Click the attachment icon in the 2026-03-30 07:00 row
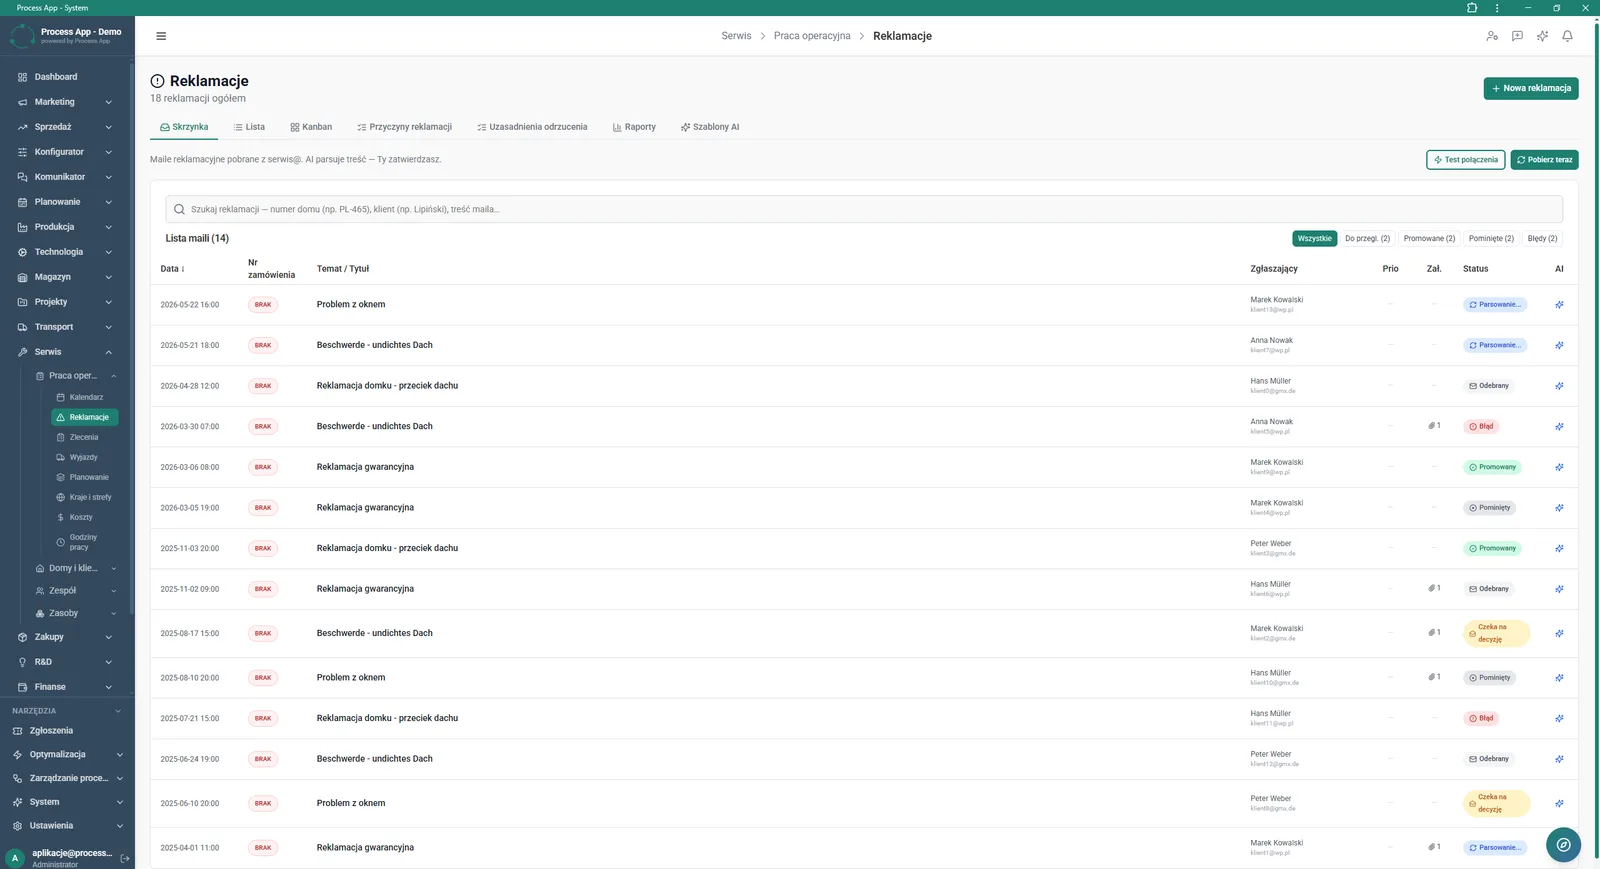The width and height of the screenshot is (1600, 869). pyautogui.click(x=1434, y=426)
